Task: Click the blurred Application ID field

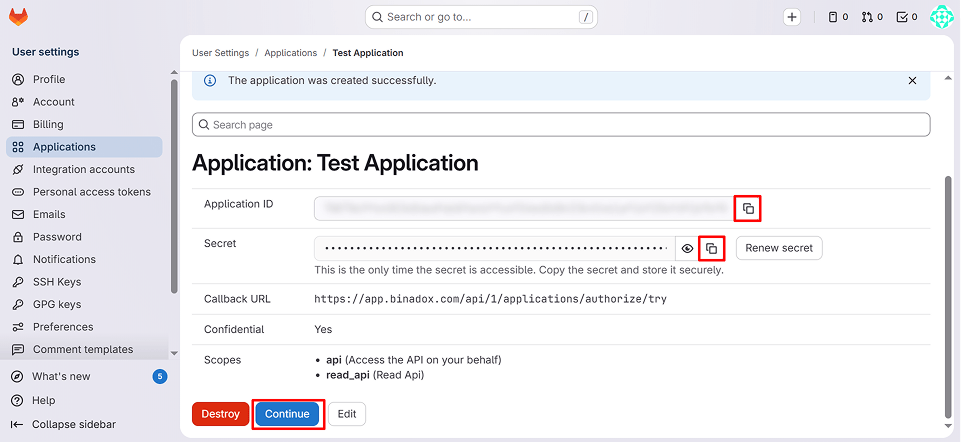Action: pos(525,208)
